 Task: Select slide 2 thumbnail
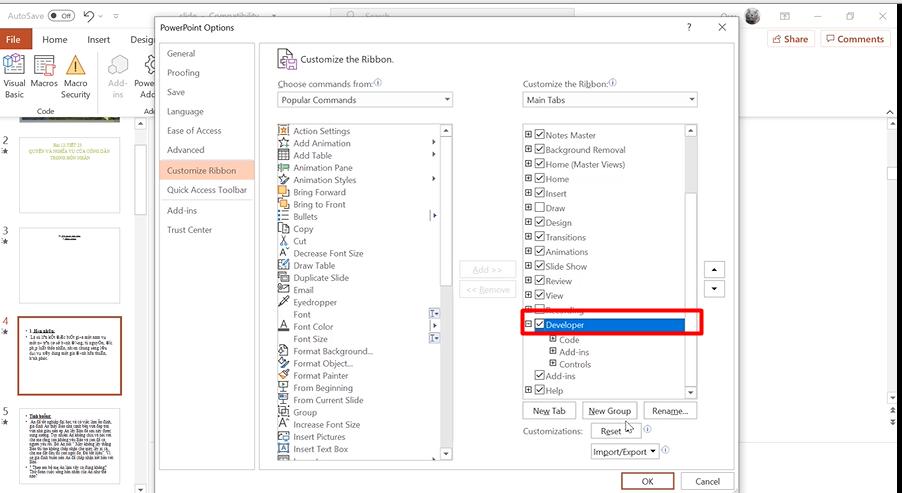(70, 175)
